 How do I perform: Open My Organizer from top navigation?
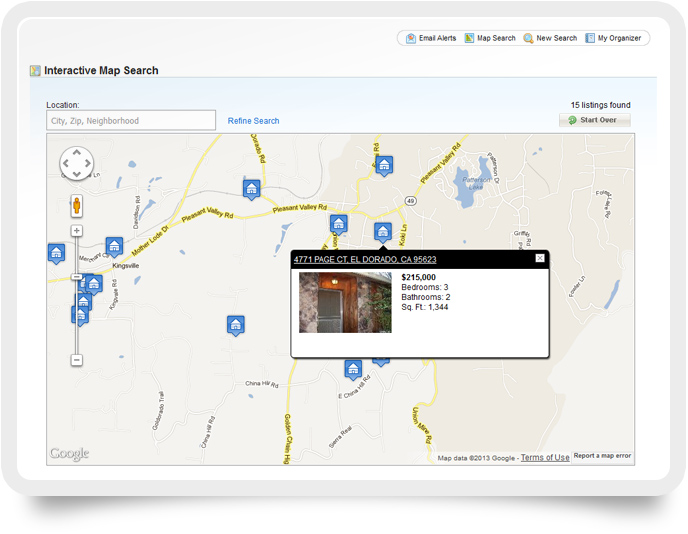pos(613,38)
